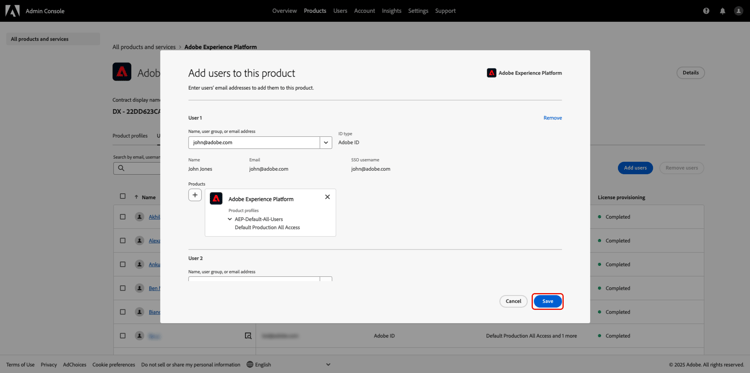Image resolution: width=750 pixels, height=373 pixels.
Task: Click the Adobe Experience Platform logo in the dialog header
Action: [491, 73]
